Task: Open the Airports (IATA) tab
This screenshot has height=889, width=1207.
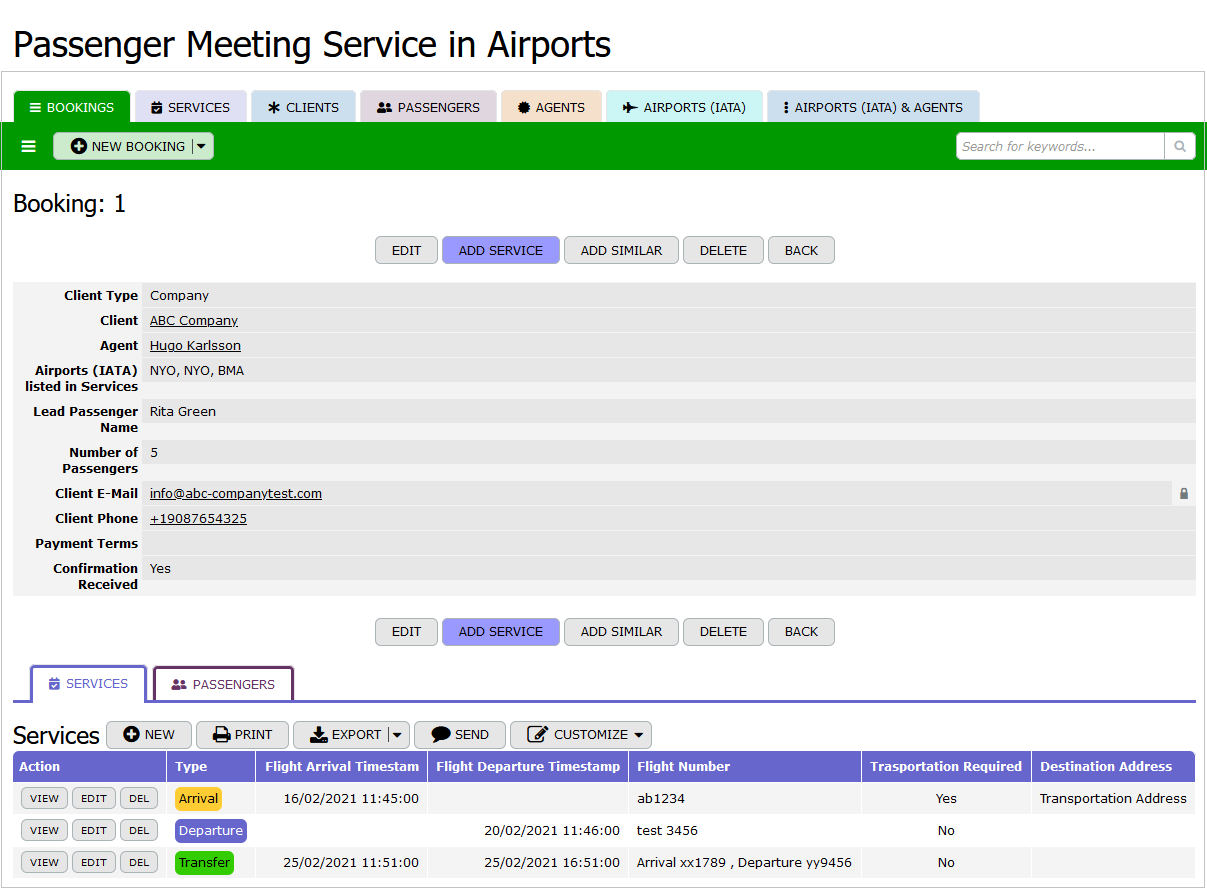Action: click(x=684, y=107)
